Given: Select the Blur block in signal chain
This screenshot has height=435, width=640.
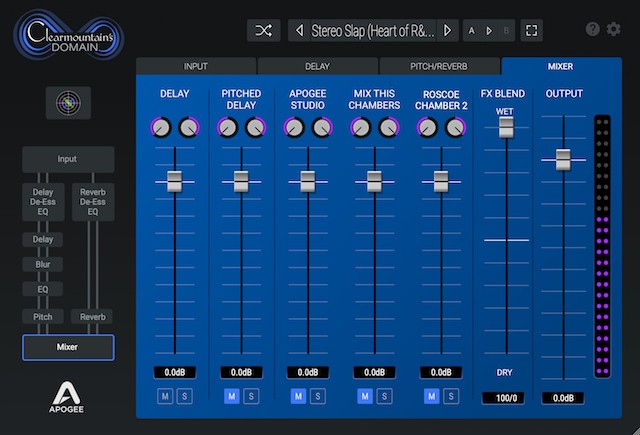Looking at the screenshot, I should point(43,264).
